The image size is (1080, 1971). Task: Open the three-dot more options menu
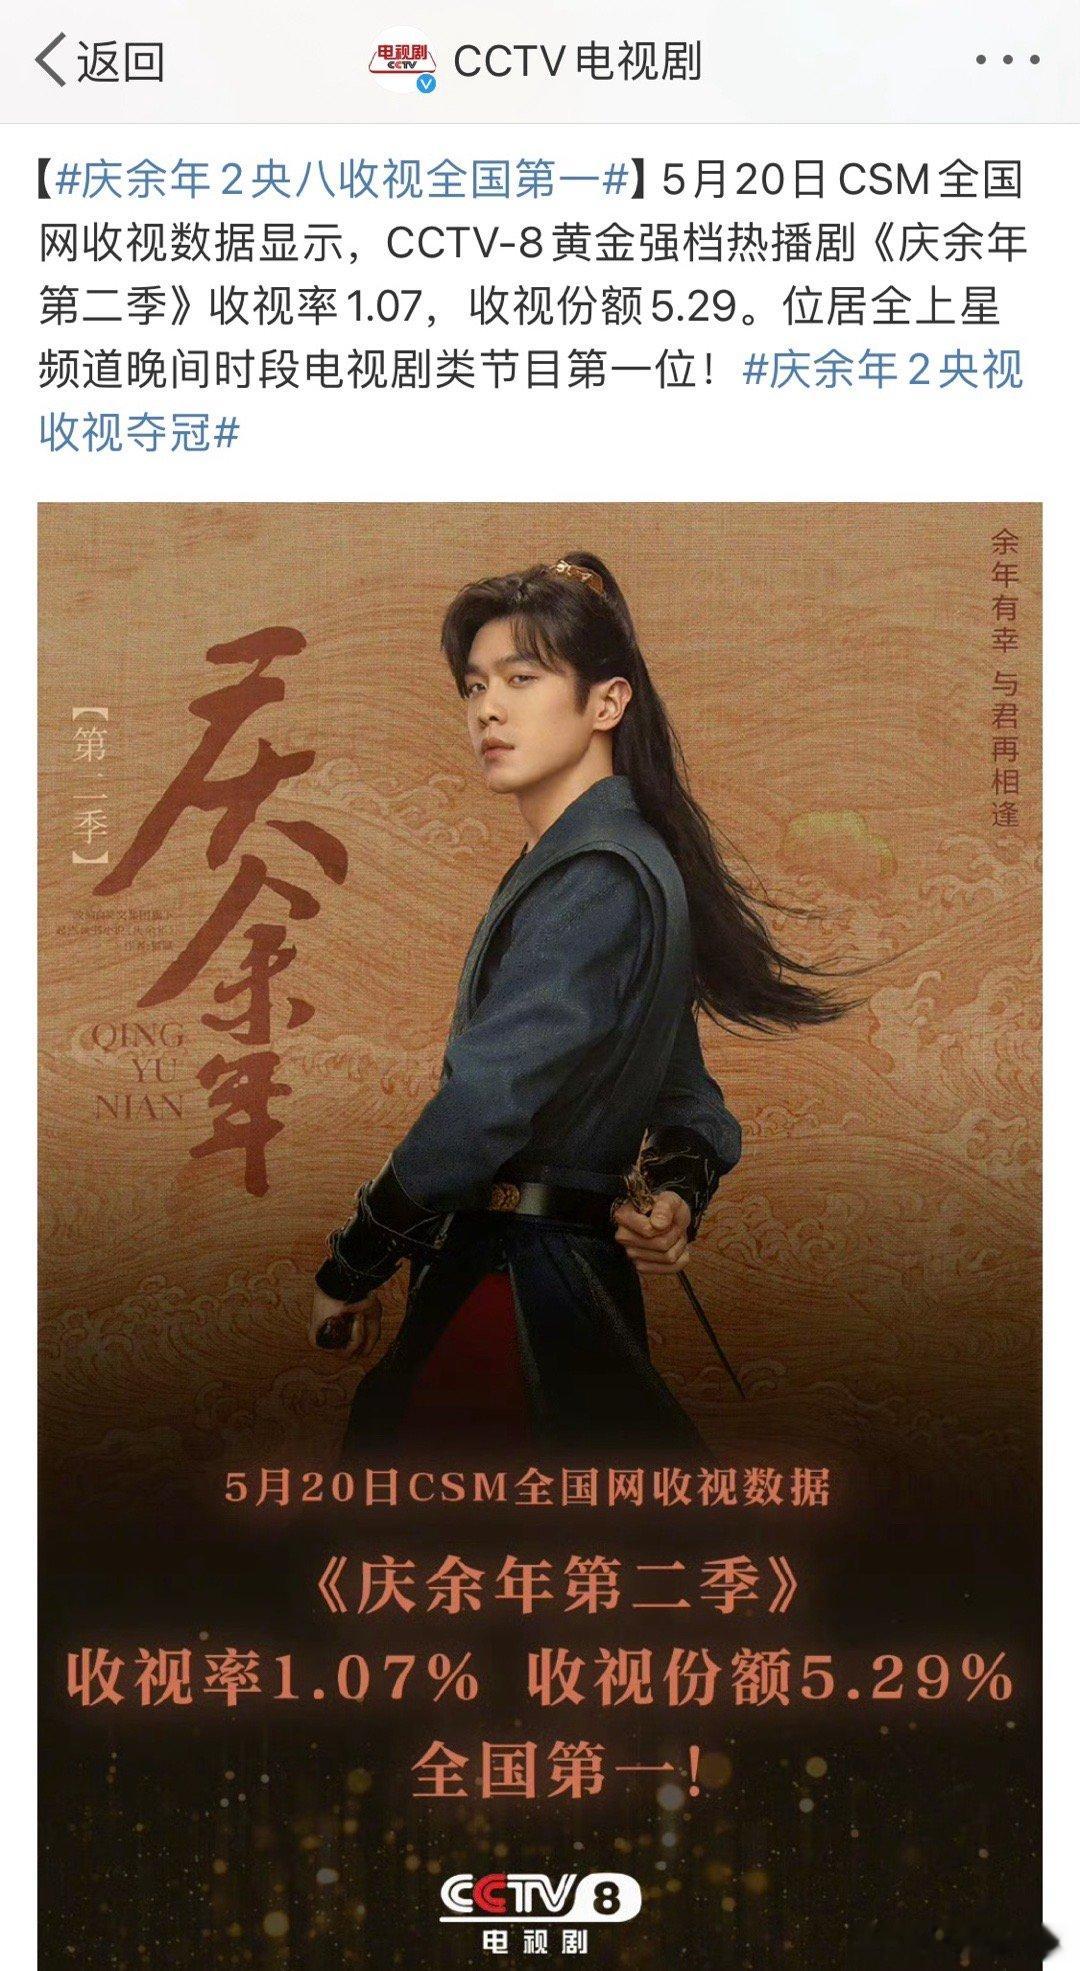(1007, 62)
